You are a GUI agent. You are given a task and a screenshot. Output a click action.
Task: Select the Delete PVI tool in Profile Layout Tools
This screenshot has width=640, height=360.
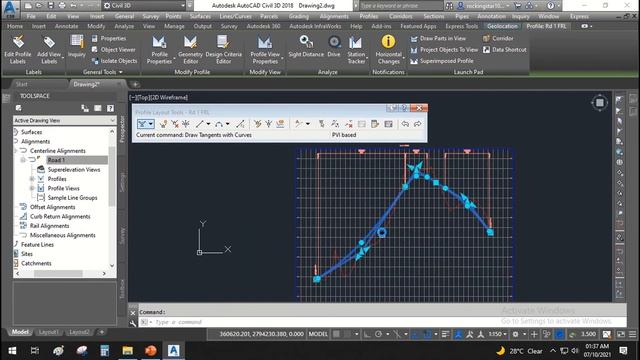[x=175, y=124]
